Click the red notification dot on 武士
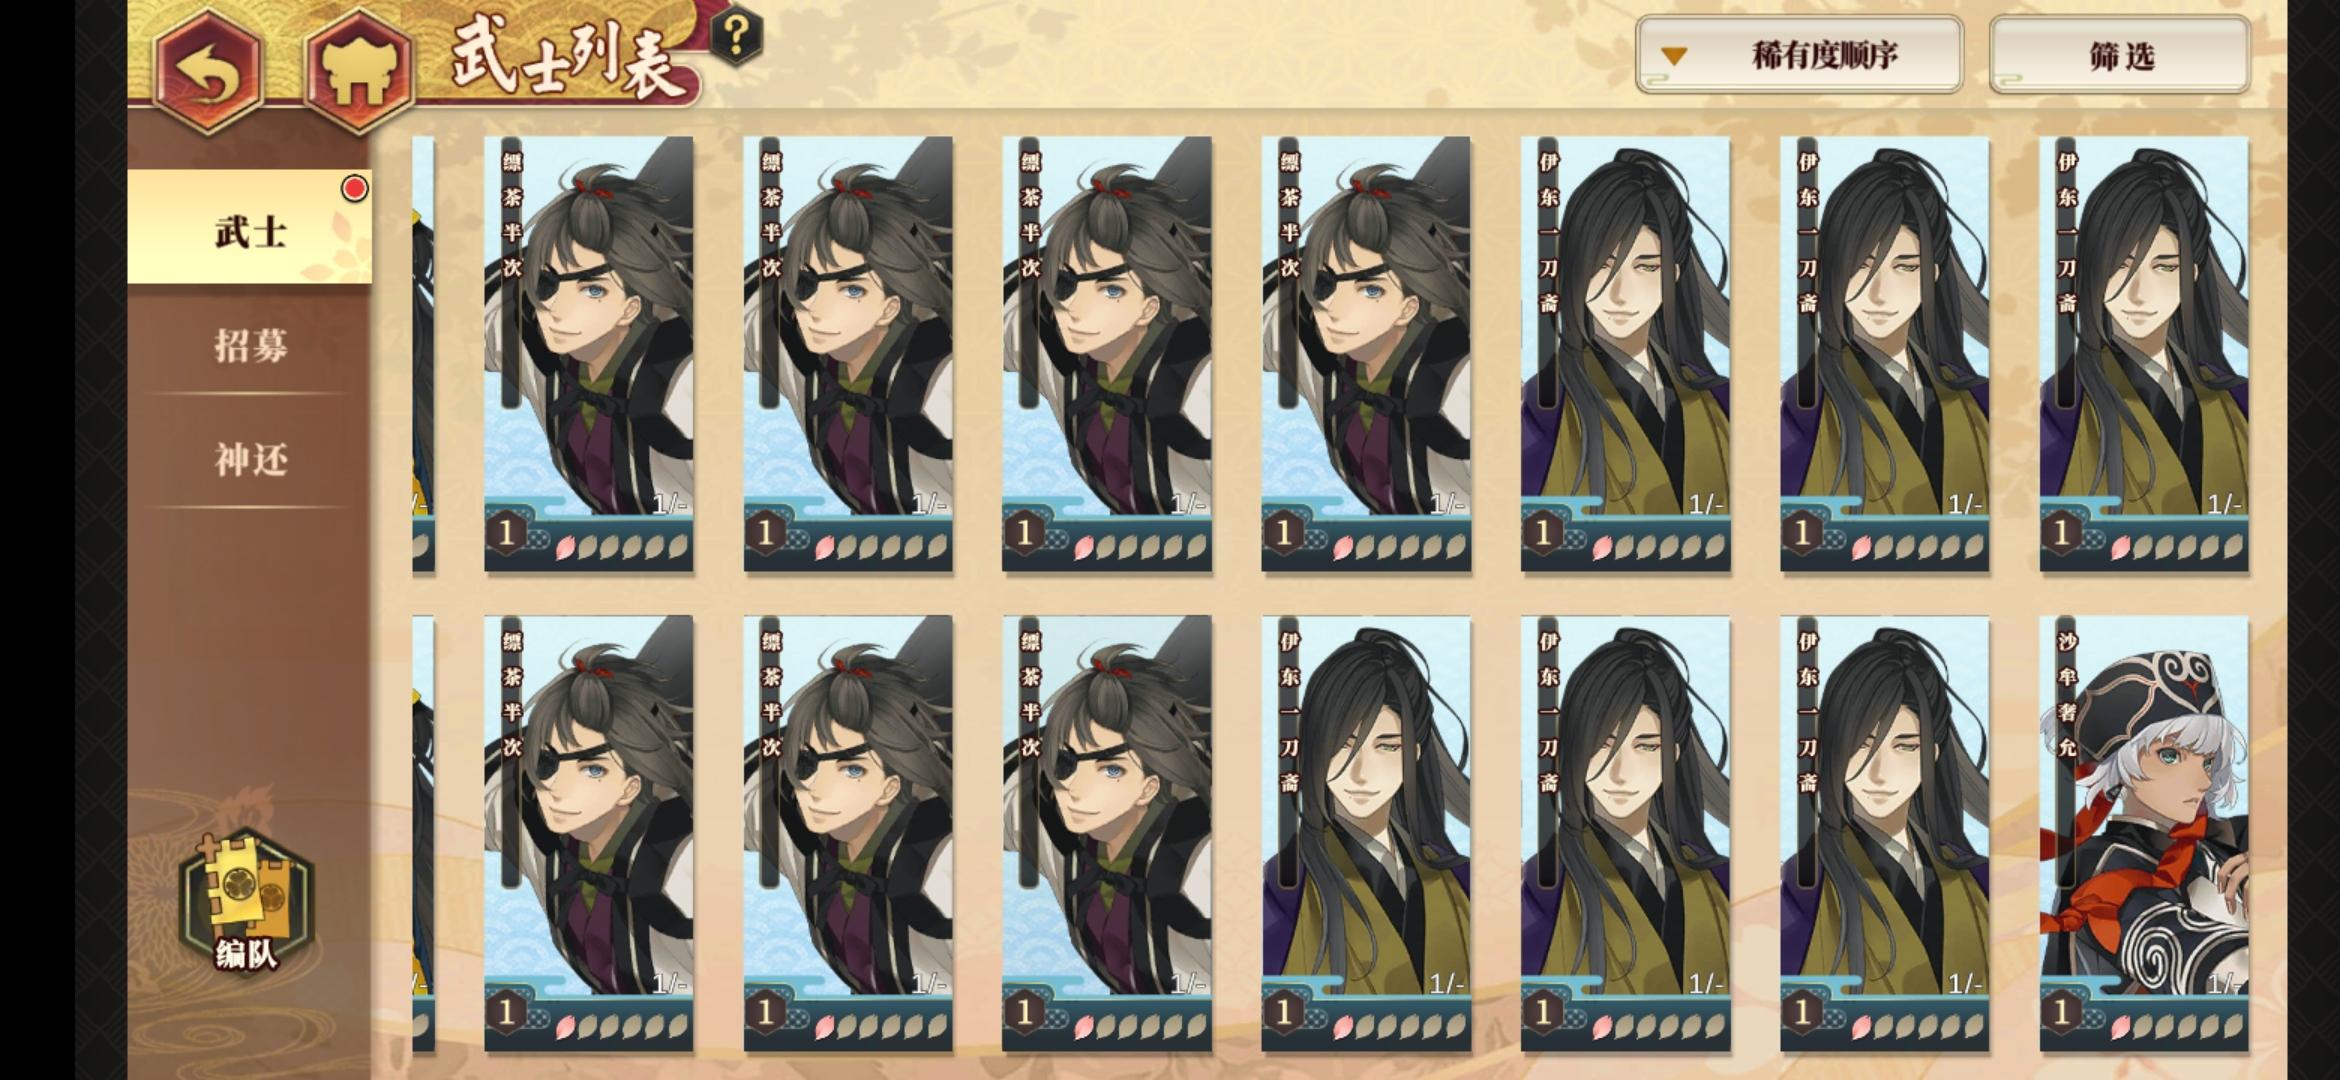Image resolution: width=2340 pixels, height=1080 pixels. (x=354, y=188)
